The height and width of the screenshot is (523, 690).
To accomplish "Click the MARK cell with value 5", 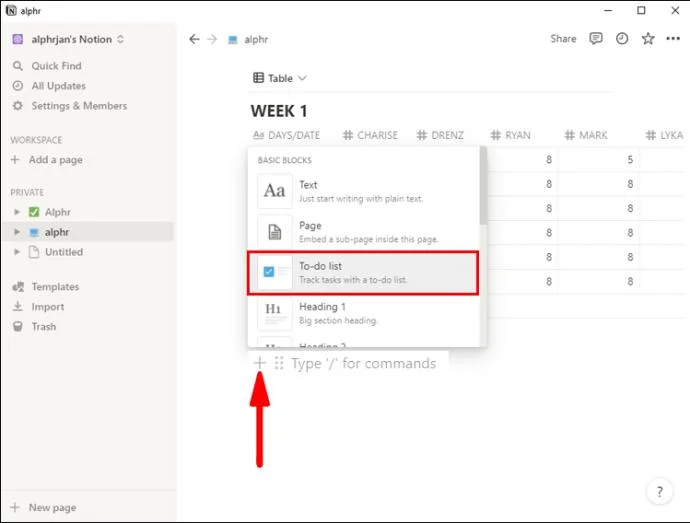I will pos(598,159).
